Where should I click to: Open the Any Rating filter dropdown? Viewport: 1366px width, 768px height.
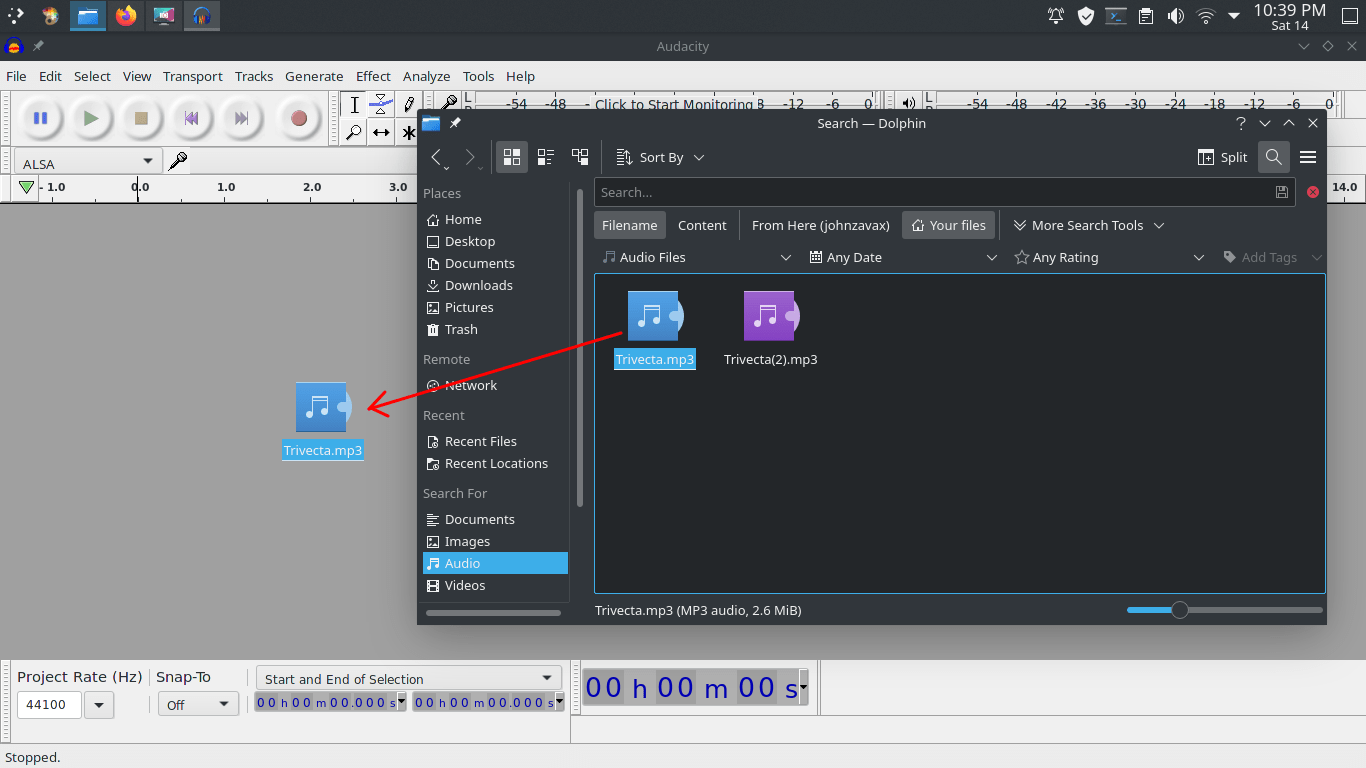(x=1110, y=257)
